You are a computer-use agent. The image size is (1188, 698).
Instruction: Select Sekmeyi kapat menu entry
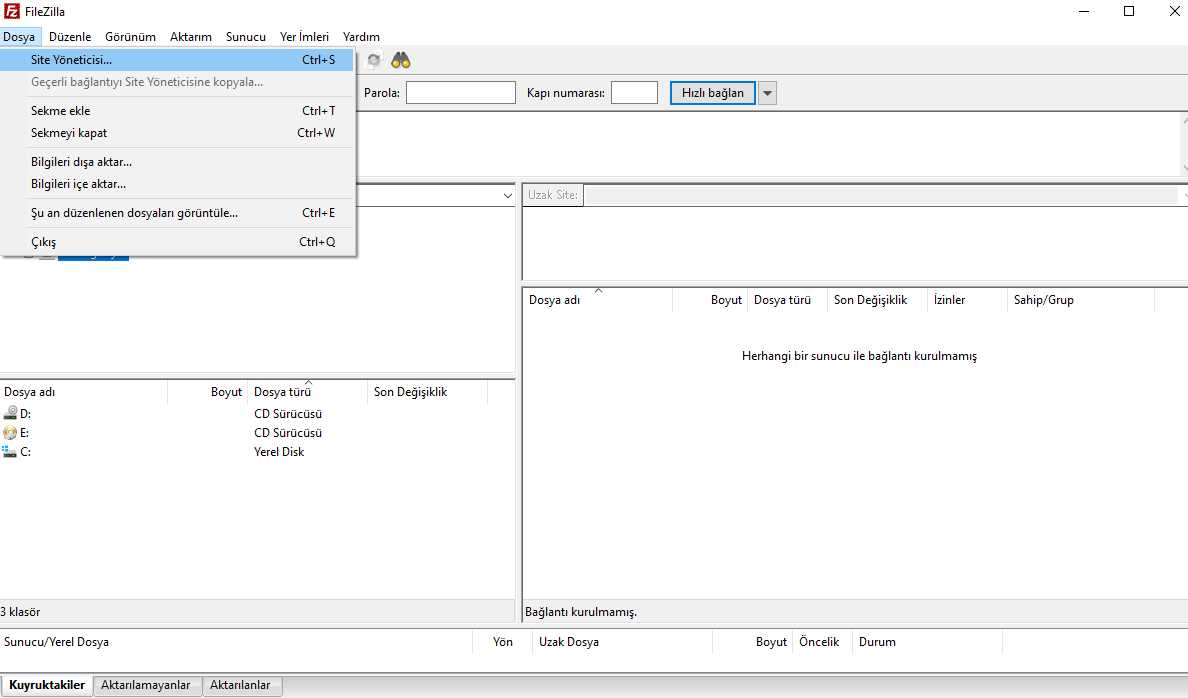(x=177, y=133)
